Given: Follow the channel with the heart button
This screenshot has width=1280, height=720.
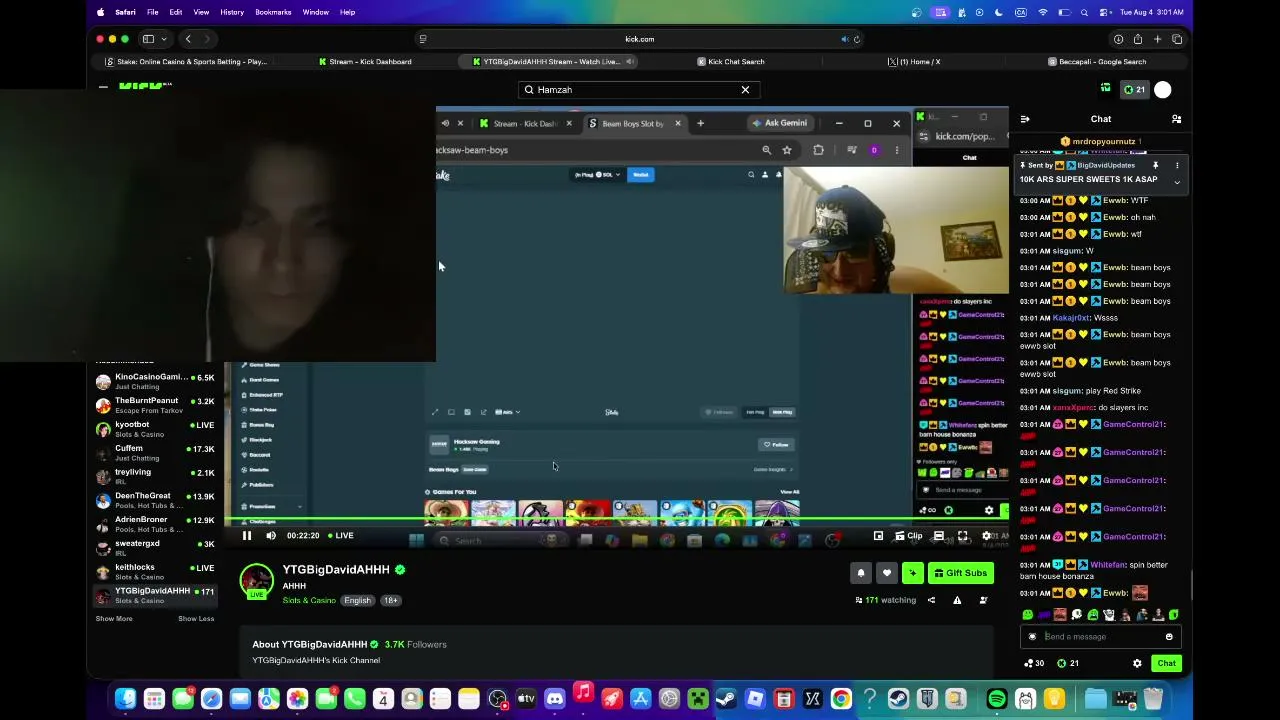Looking at the screenshot, I should pyautogui.click(x=887, y=573).
